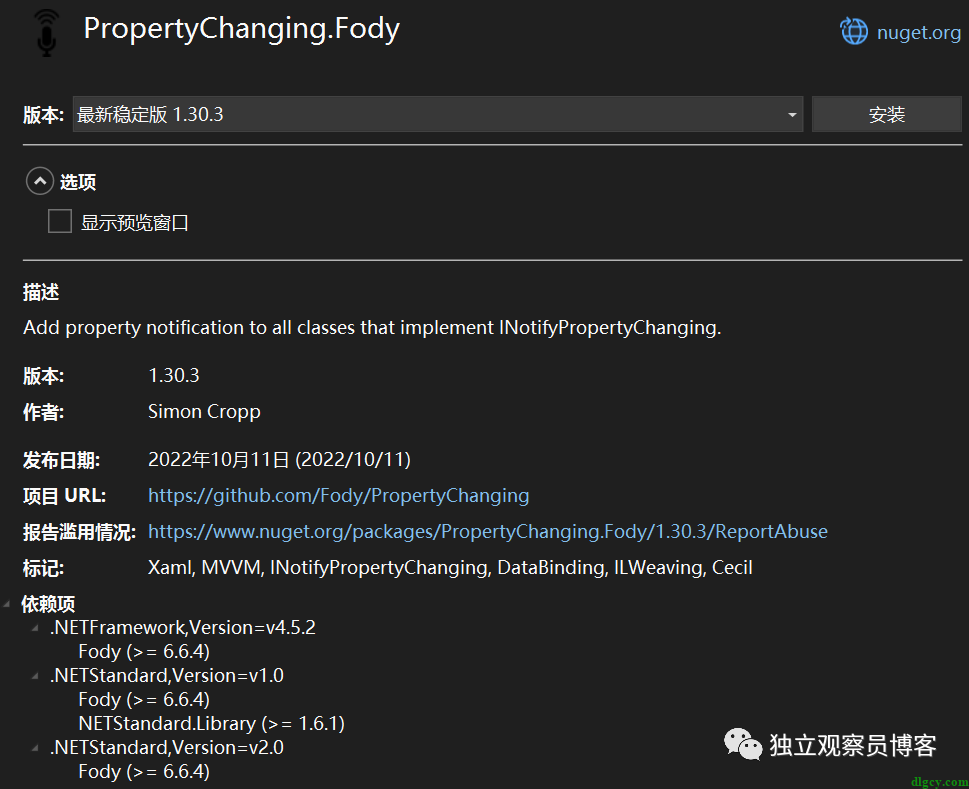Click the author name Simon Cropp

tap(204, 412)
